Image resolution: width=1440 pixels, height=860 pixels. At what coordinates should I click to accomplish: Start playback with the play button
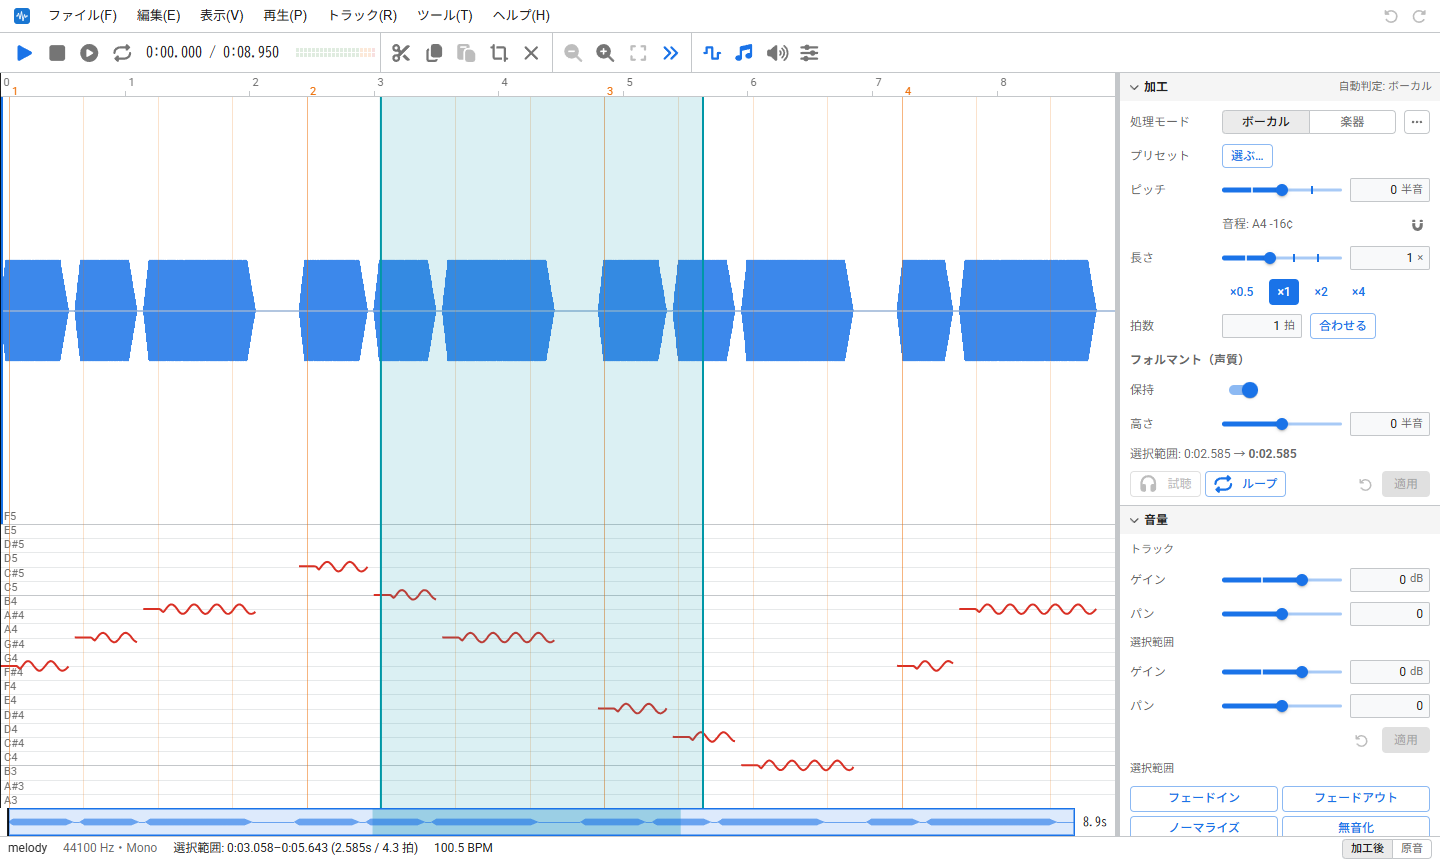[25, 53]
